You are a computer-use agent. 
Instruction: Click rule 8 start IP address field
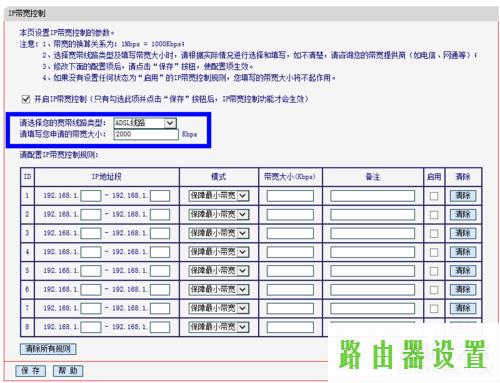point(91,327)
